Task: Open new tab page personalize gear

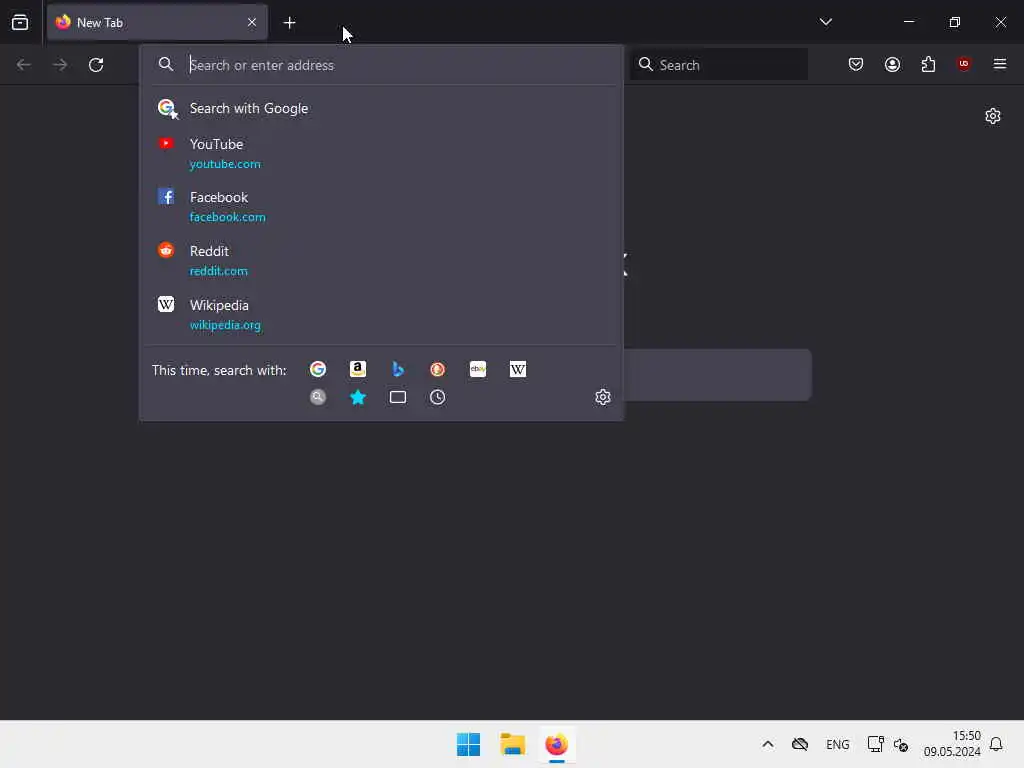Action: (993, 116)
